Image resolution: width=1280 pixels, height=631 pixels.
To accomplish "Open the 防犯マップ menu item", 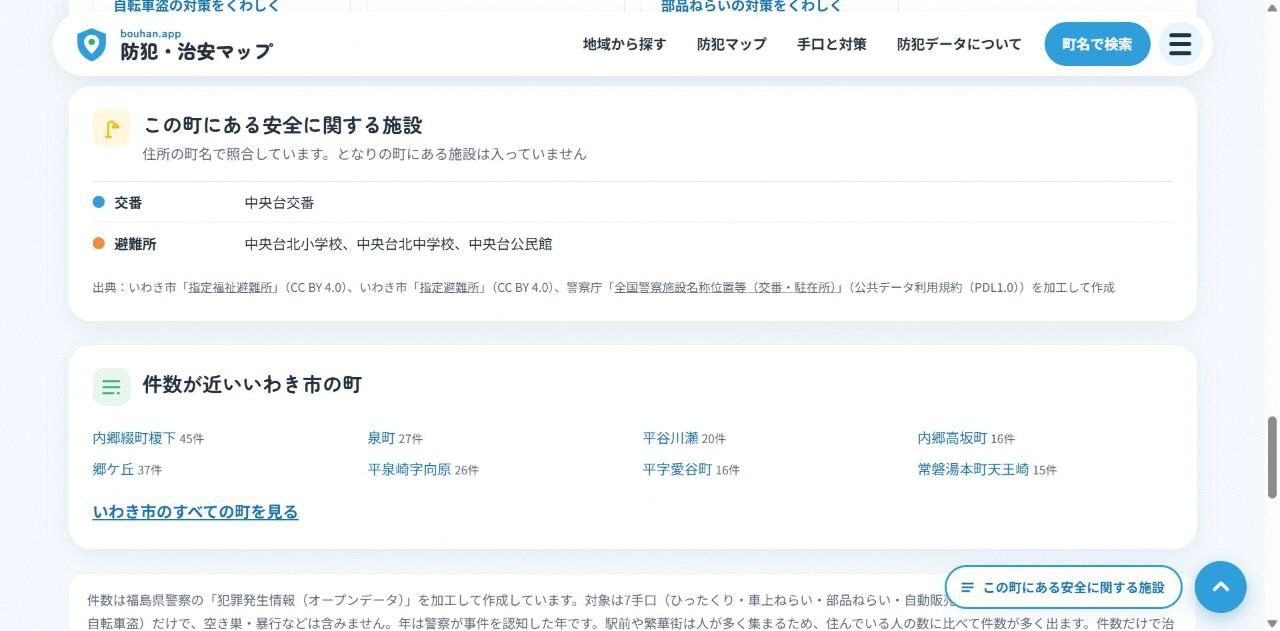I will (731, 44).
